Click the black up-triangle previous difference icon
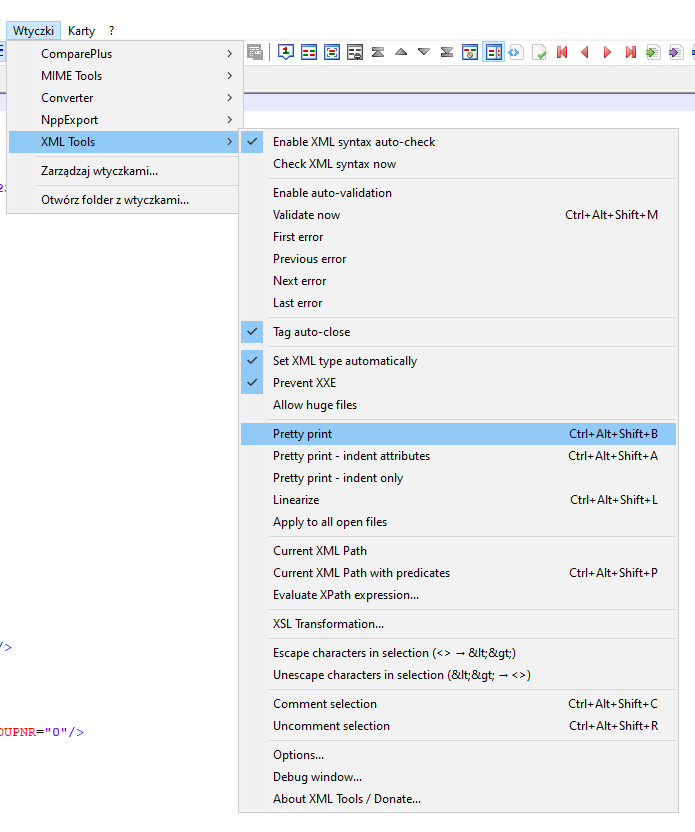Image resolution: width=695 pixels, height=832 pixels. pyautogui.click(x=401, y=52)
